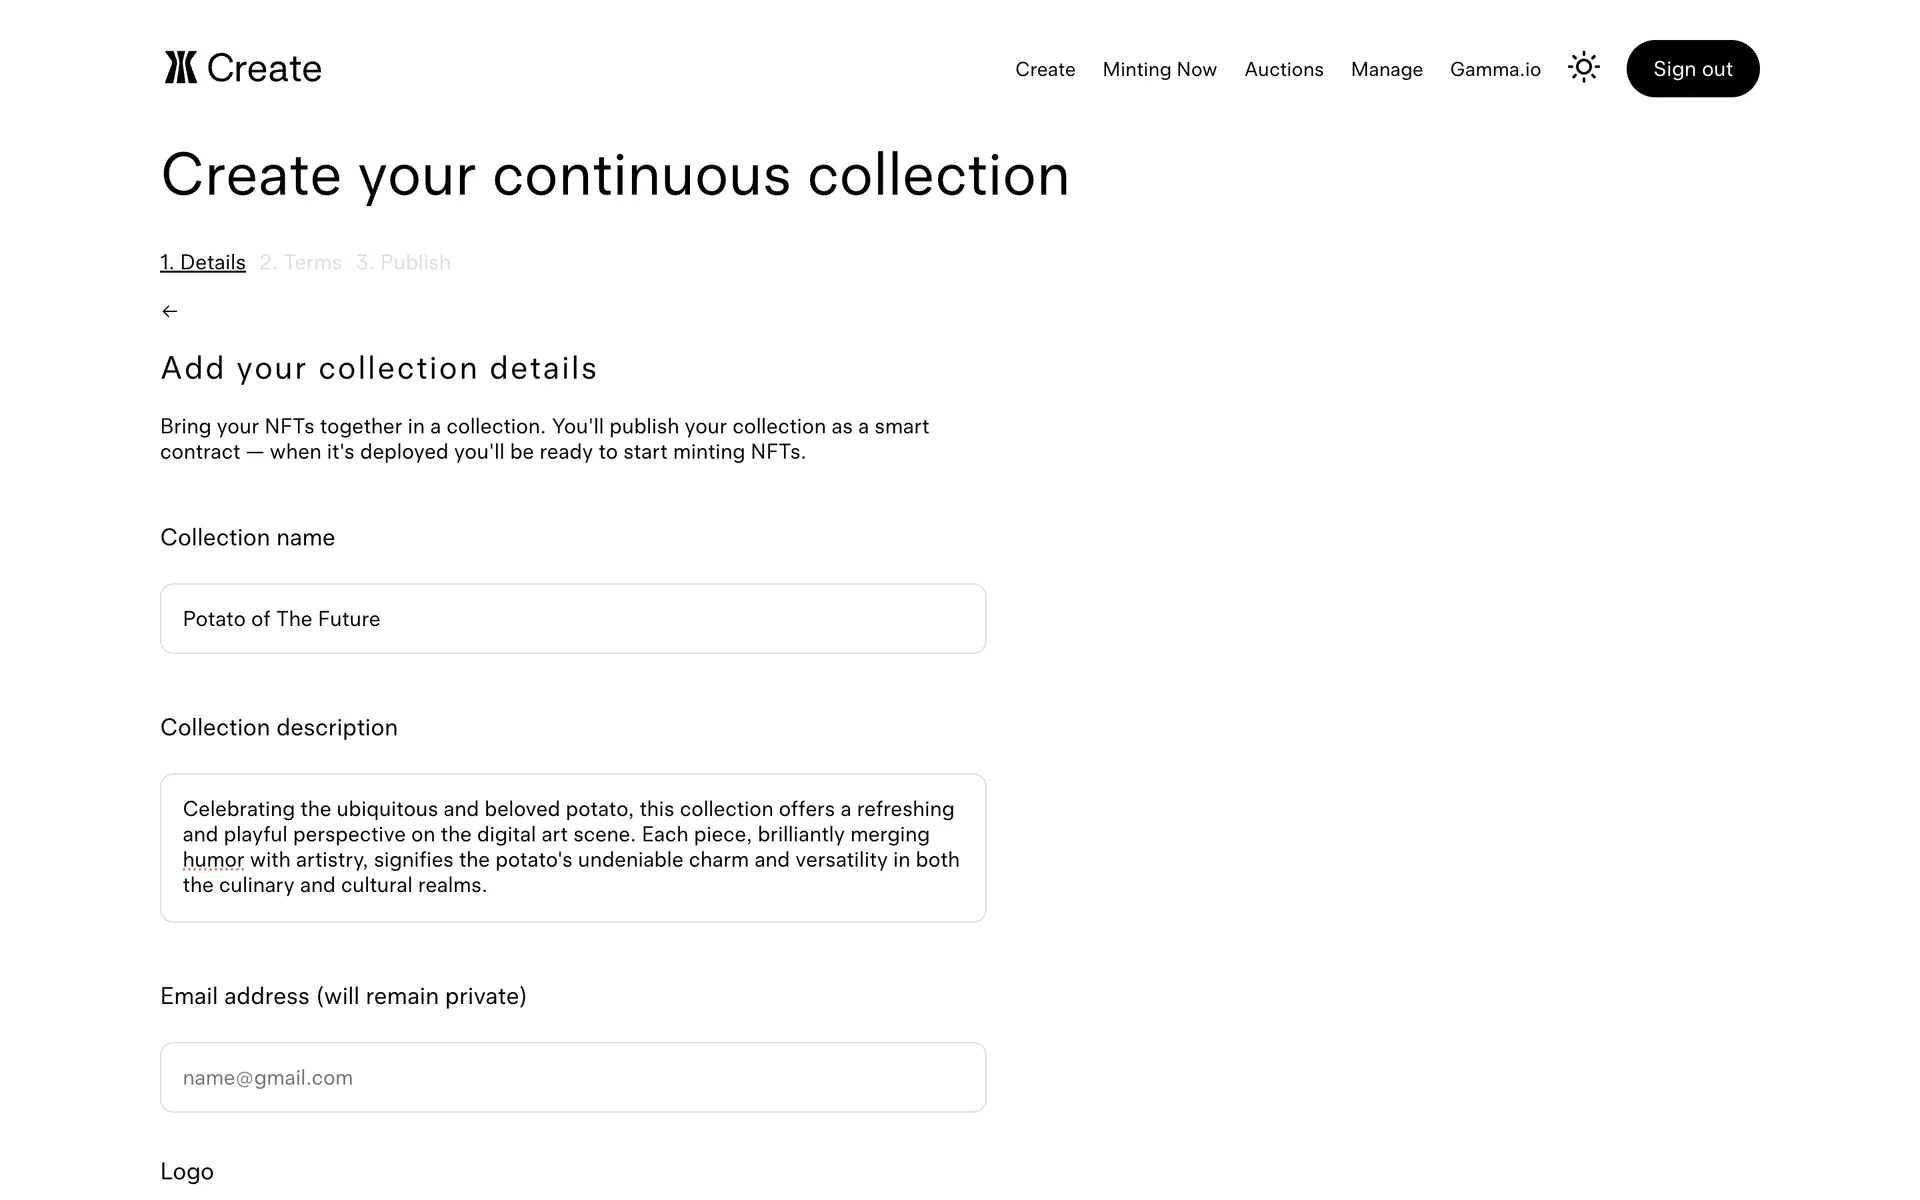1920x1200 pixels.
Task: Open the Manage section
Action: click(1386, 69)
